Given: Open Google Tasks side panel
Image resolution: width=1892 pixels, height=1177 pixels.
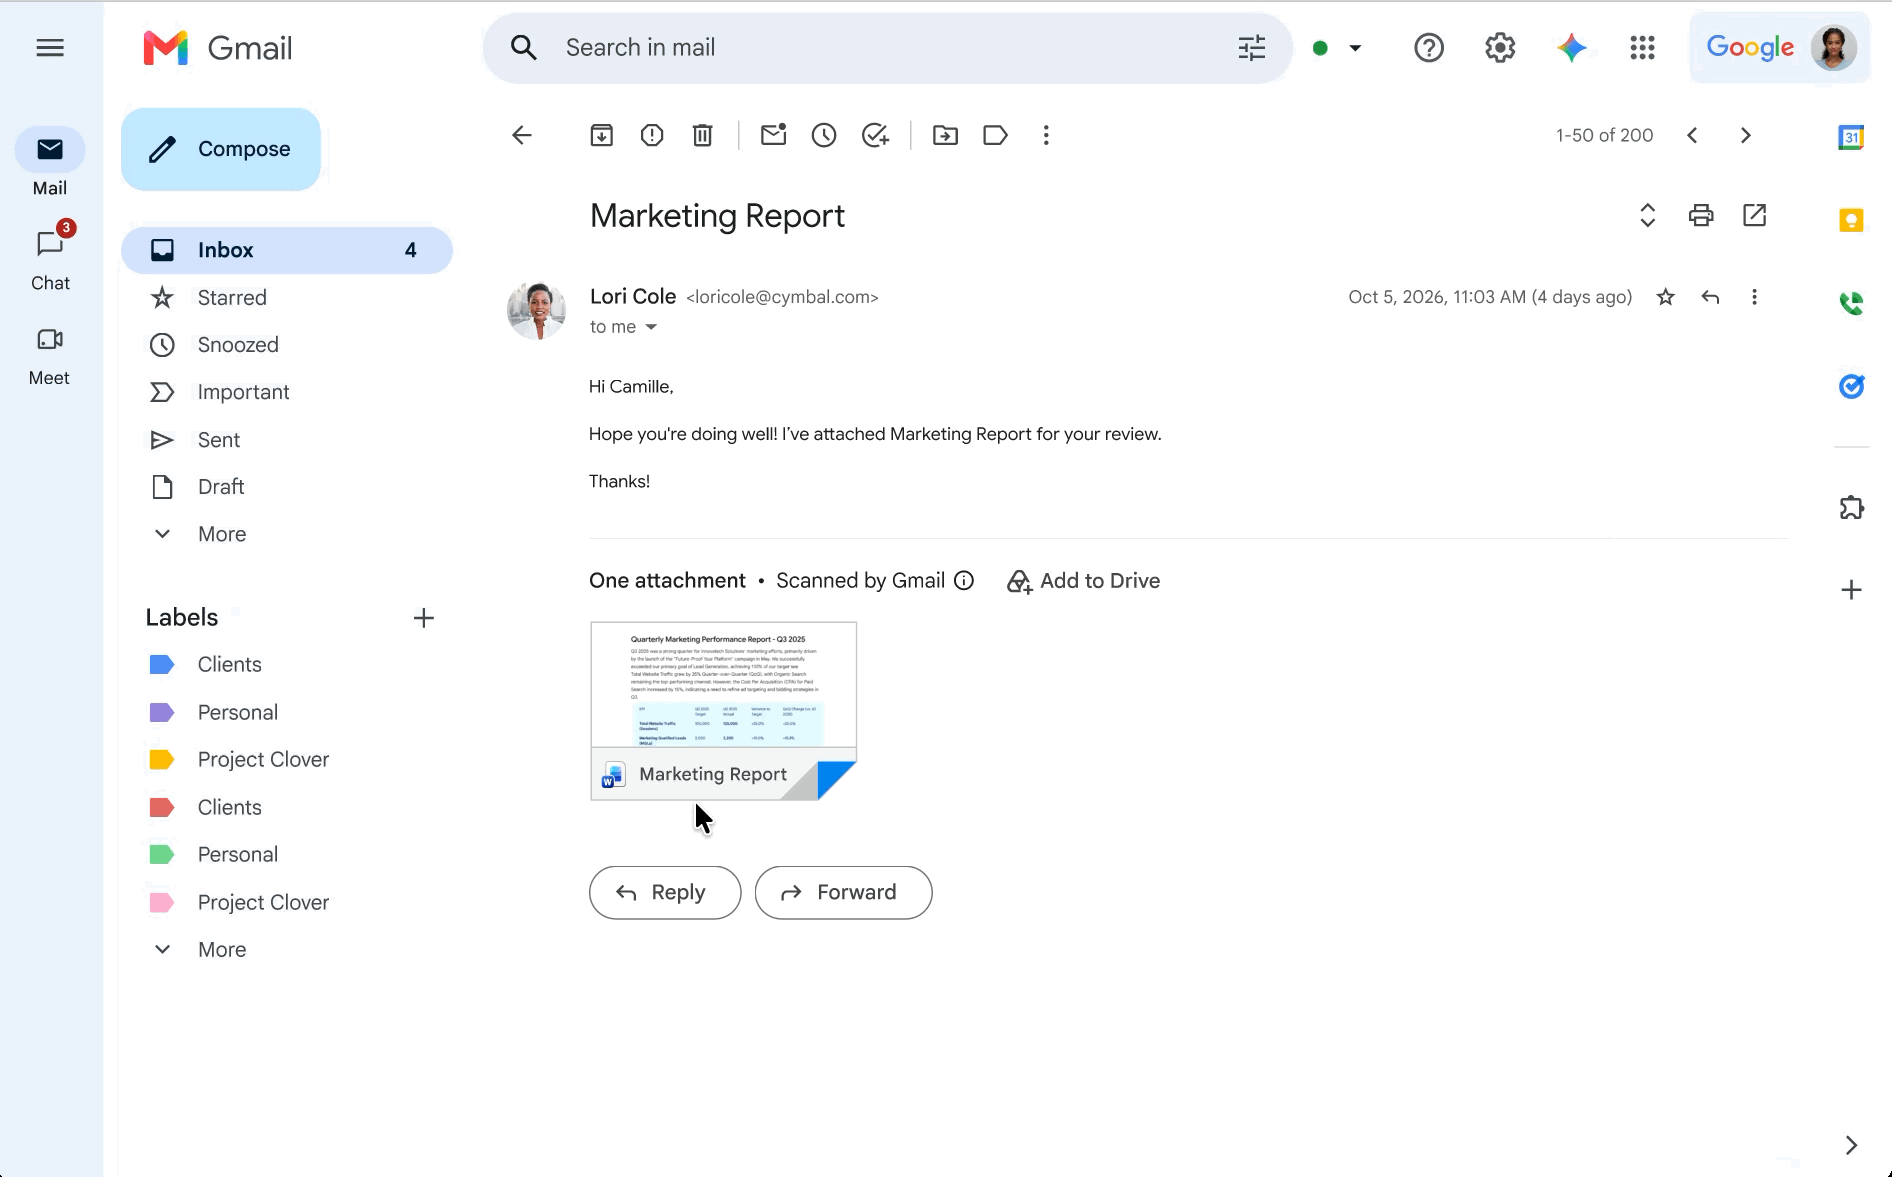Looking at the screenshot, I should point(1851,386).
